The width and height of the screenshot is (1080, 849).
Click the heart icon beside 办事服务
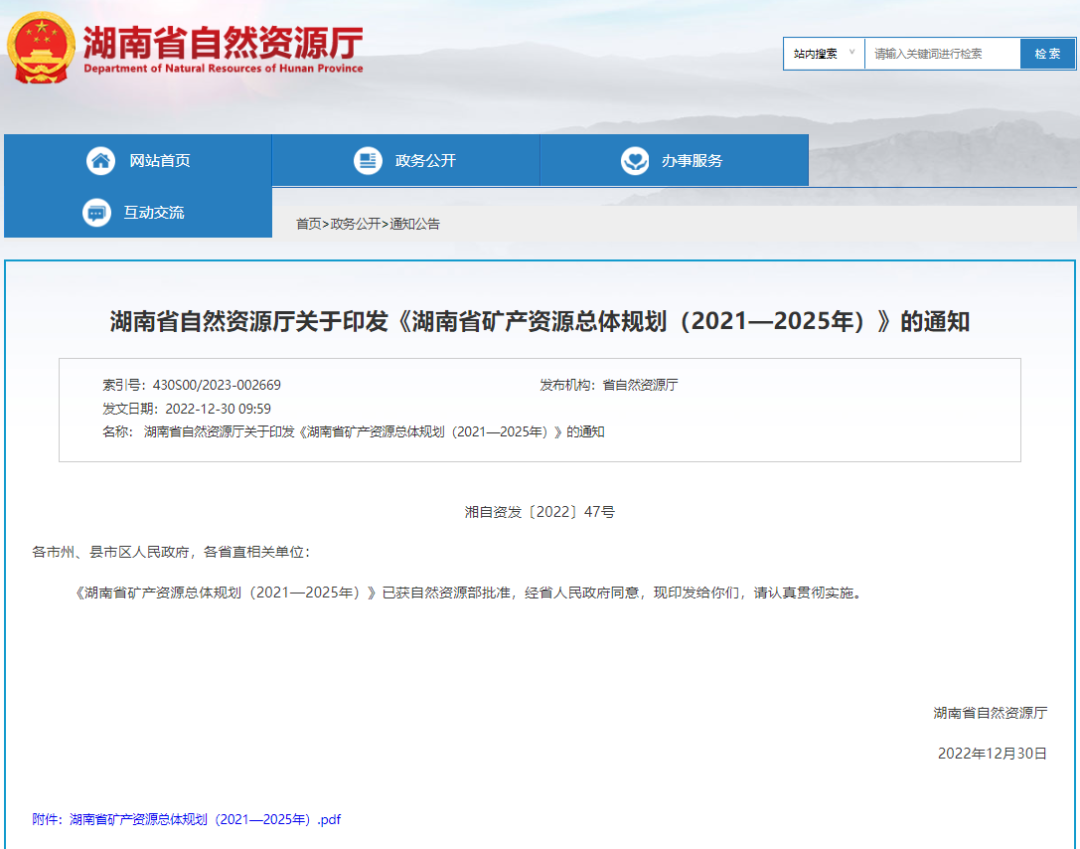pos(634,161)
